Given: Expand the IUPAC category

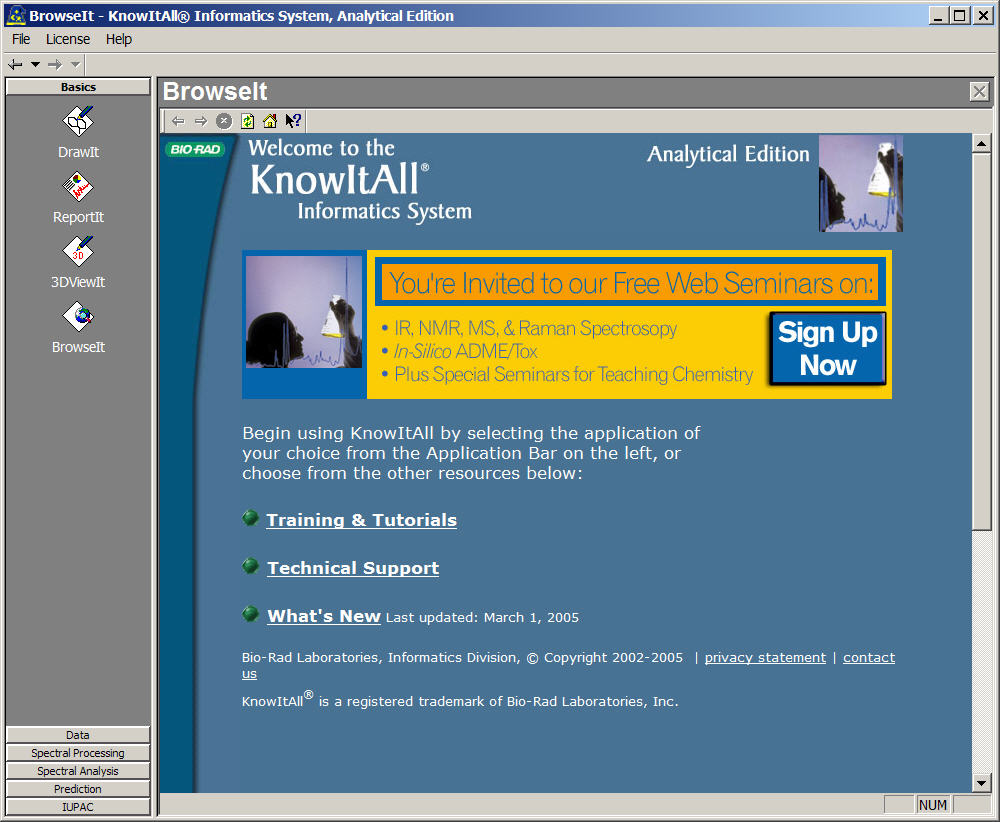Looking at the screenshot, I should [78, 806].
